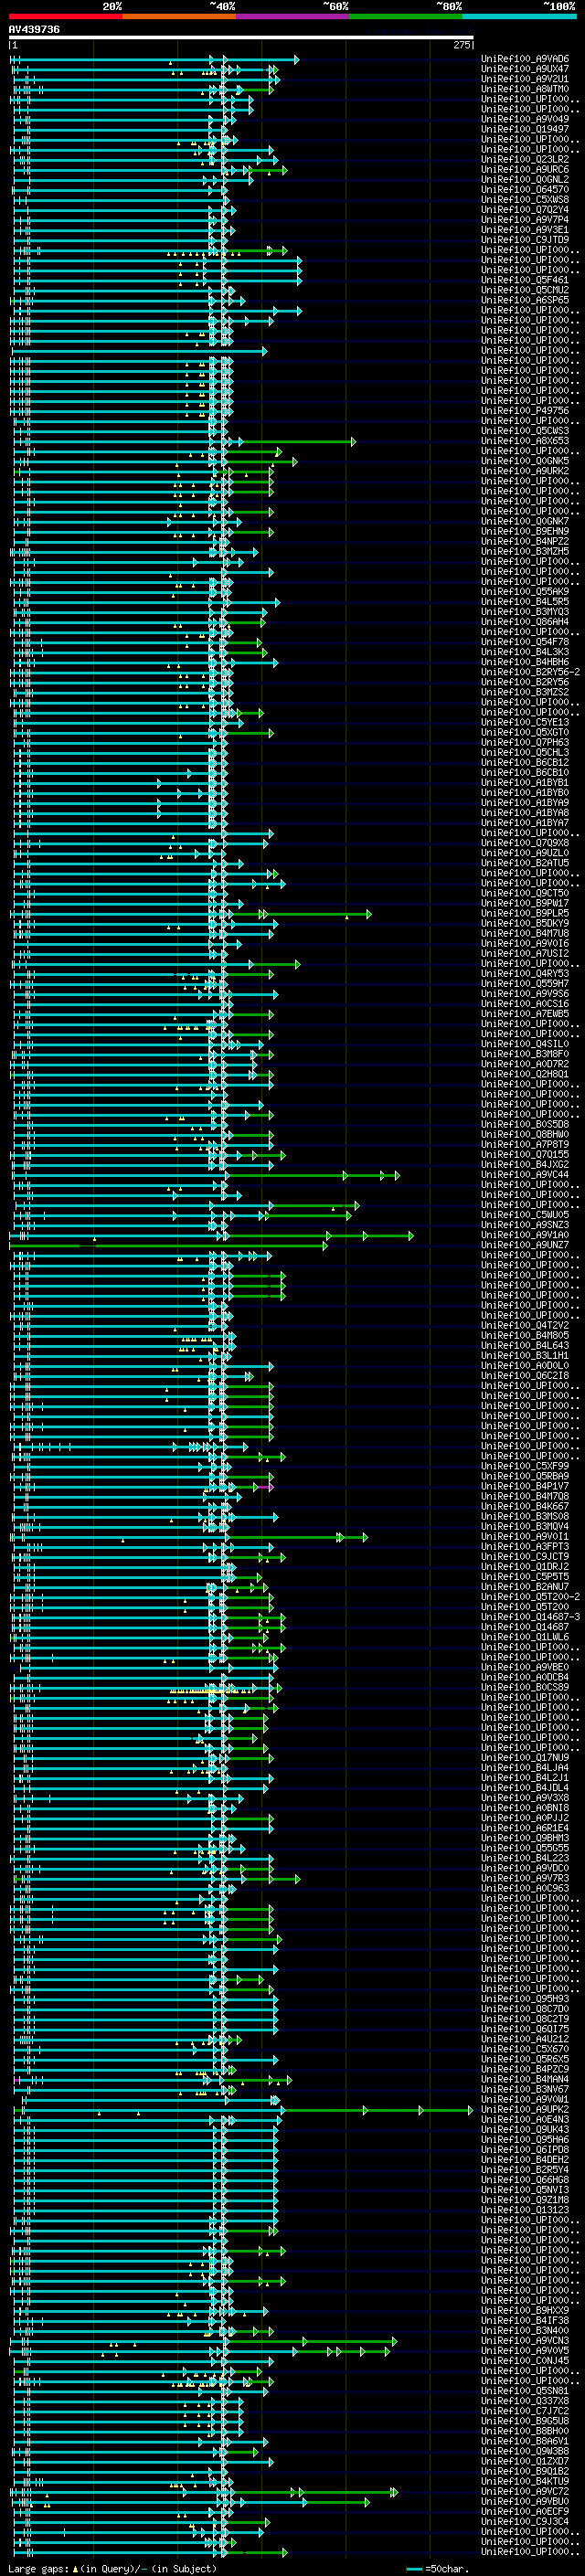585x2576 pixels.
Task: Select hit UniRef100_B4NPZ2
Action: pyautogui.click(x=525, y=541)
